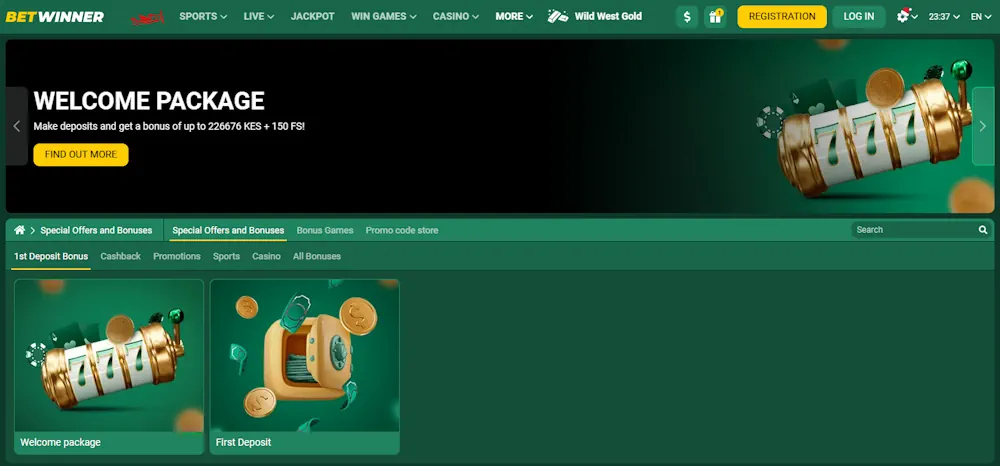Image resolution: width=1000 pixels, height=466 pixels.
Task: Click Special Offers and Bonuses breadcrumb
Action: (96, 230)
